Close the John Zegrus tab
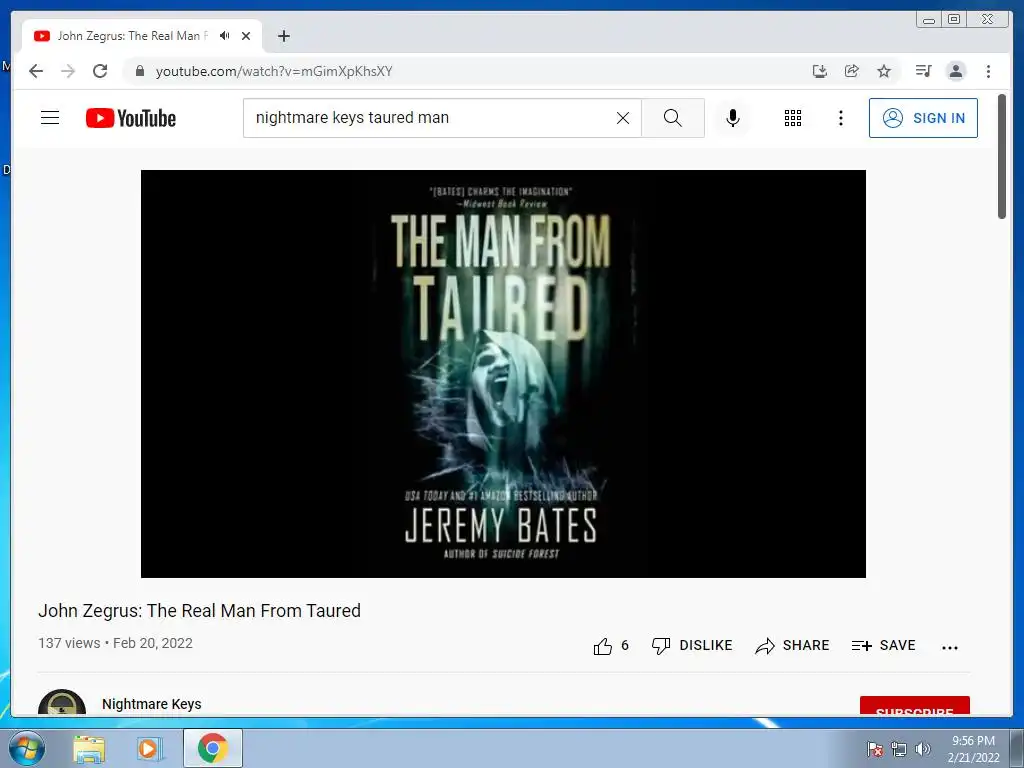Viewport: 1024px width, 768px height. click(x=246, y=36)
